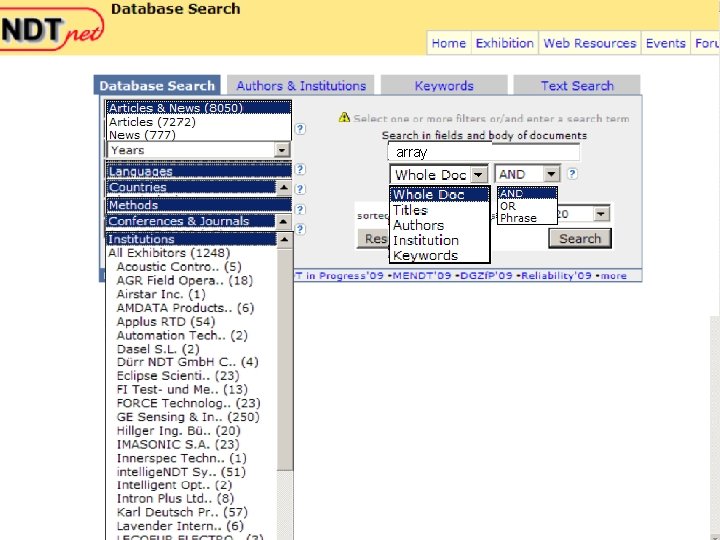
Task: Click the Institutions list scrollbar thumb
Action: [285, 359]
